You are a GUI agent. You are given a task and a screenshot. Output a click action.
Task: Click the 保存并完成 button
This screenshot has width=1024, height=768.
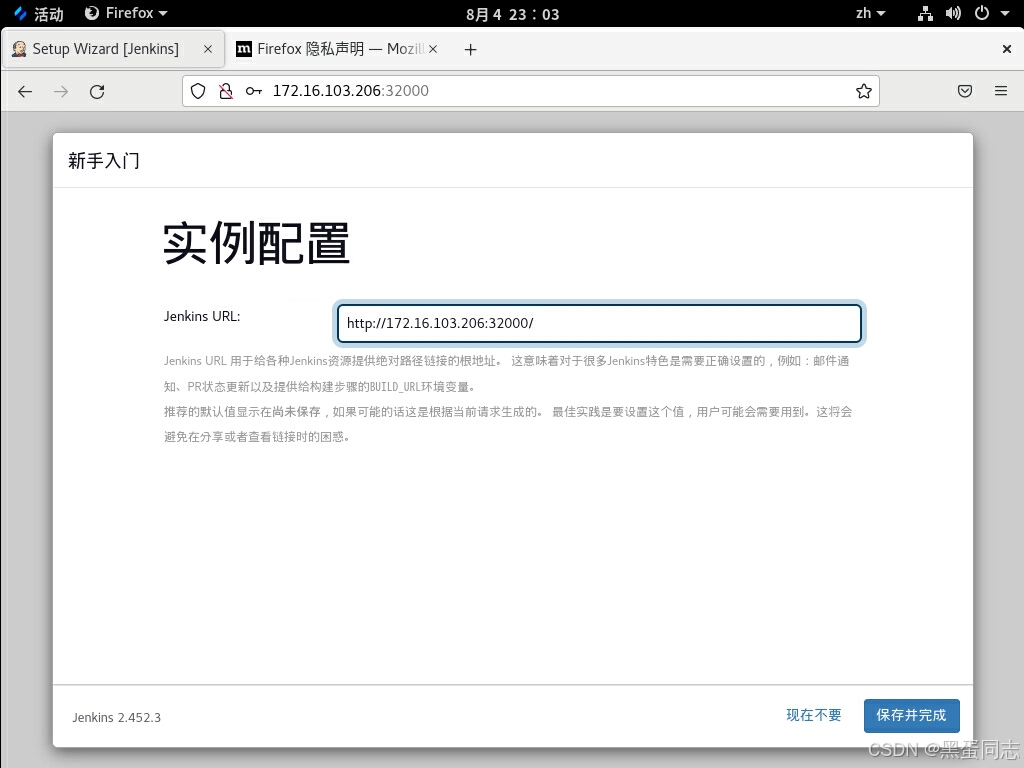911,716
